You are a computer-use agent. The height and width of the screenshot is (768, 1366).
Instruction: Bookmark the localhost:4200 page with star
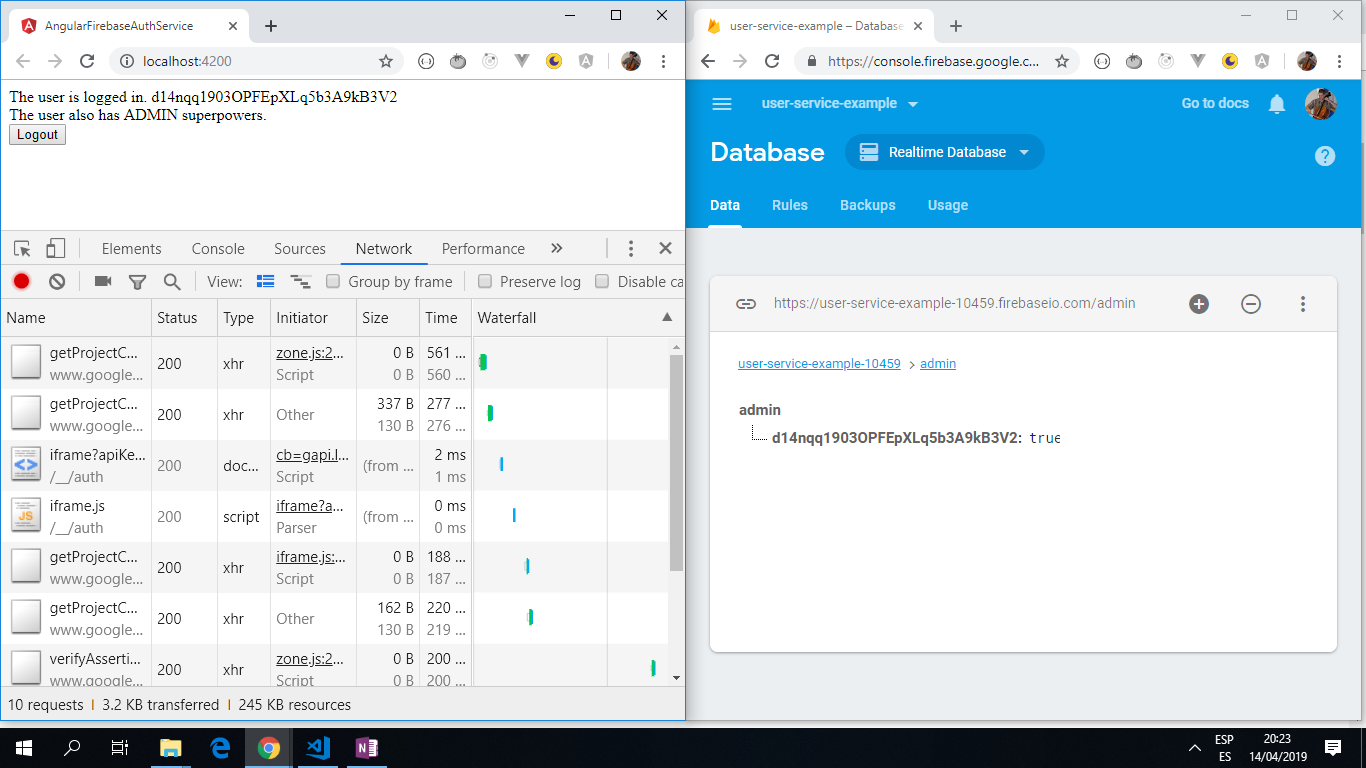pos(386,61)
